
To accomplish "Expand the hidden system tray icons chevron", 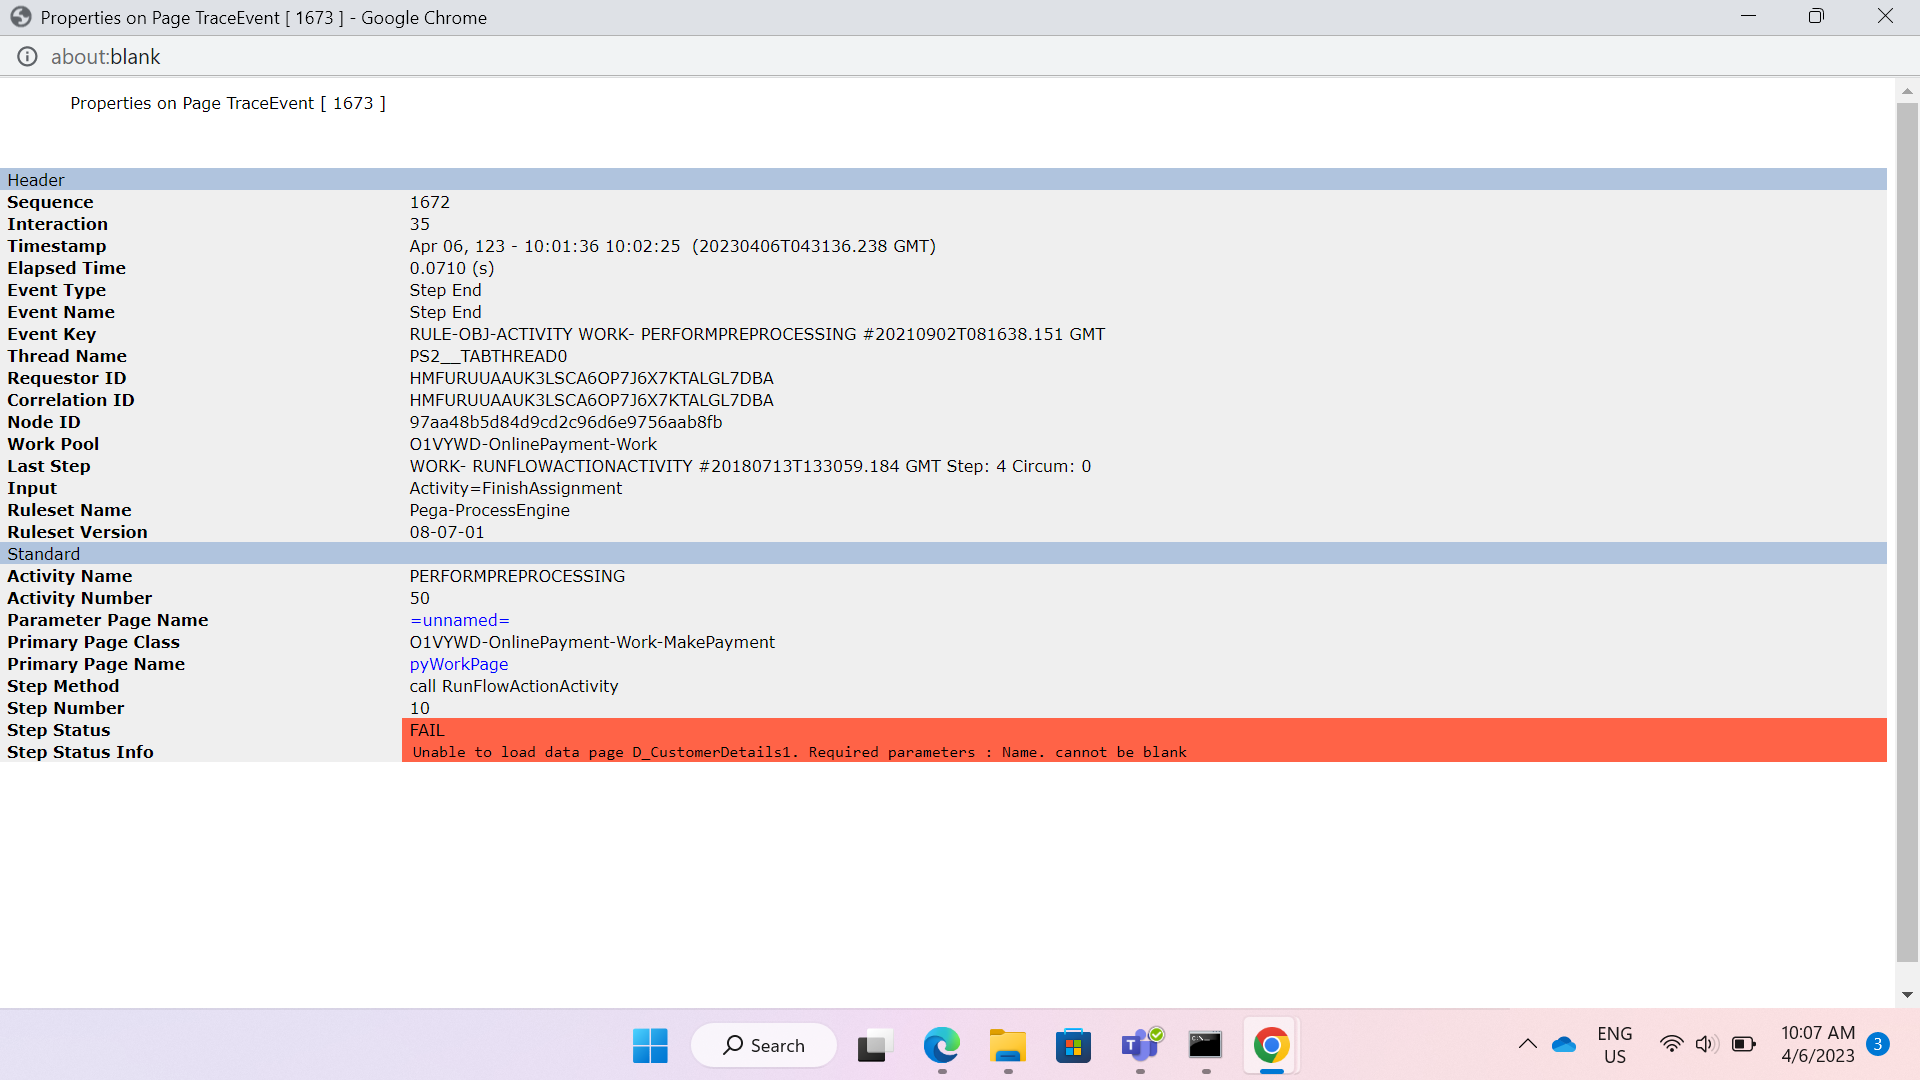I will 1527,1045.
